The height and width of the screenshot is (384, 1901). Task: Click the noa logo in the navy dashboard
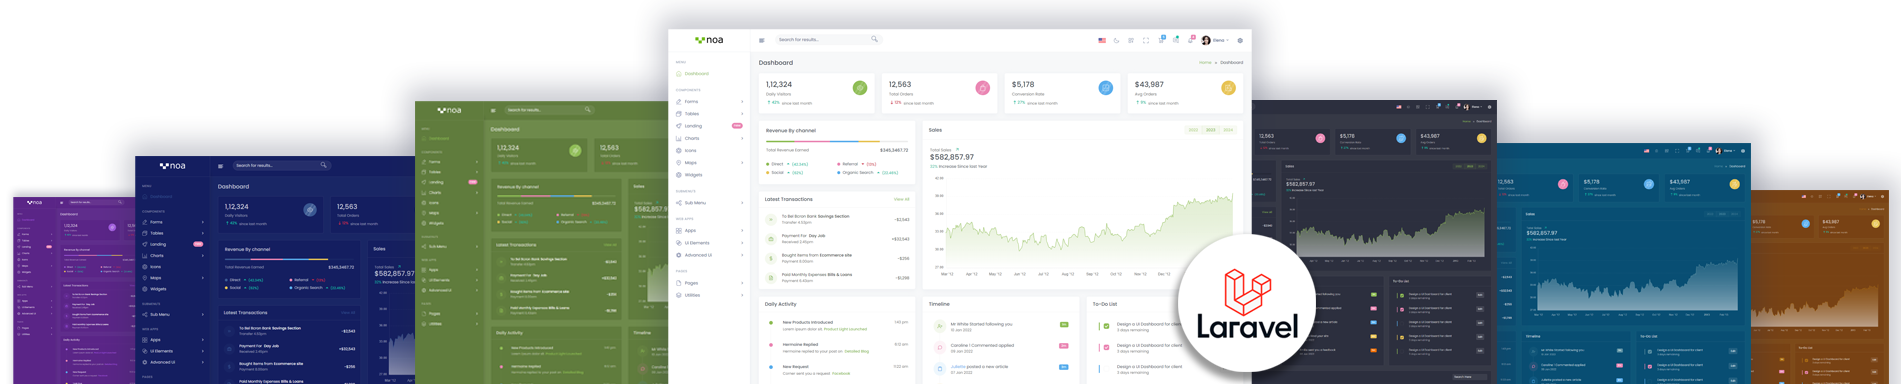(x=172, y=166)
